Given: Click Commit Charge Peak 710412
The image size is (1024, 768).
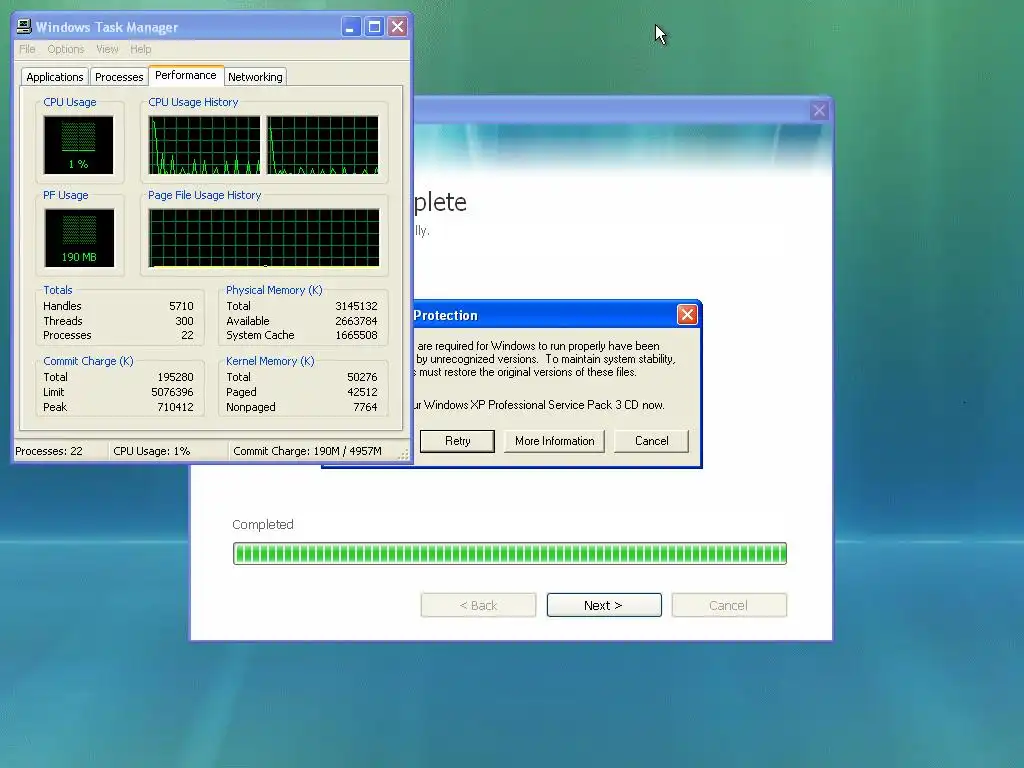Looking at the screenshot, I should coord(175,407).
